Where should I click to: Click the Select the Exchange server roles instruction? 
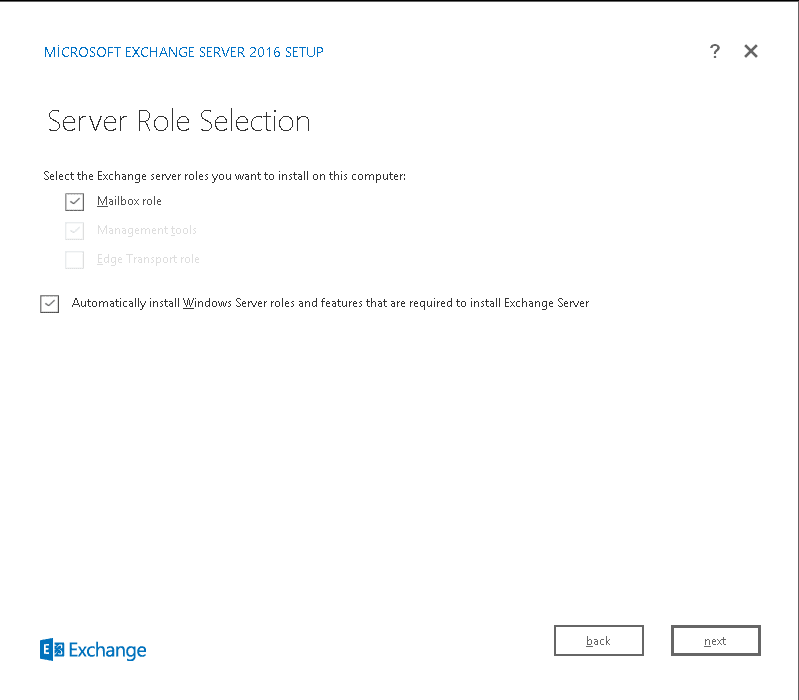[224, 176]
